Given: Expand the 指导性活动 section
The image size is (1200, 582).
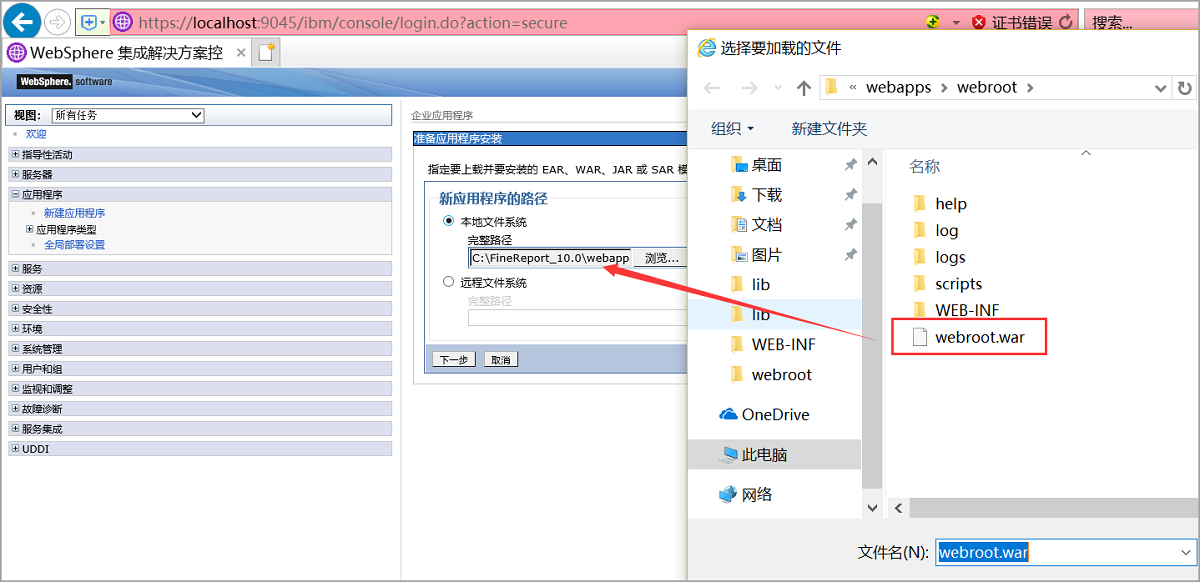Looking at the screenshot, I should [x=14, y=155].
